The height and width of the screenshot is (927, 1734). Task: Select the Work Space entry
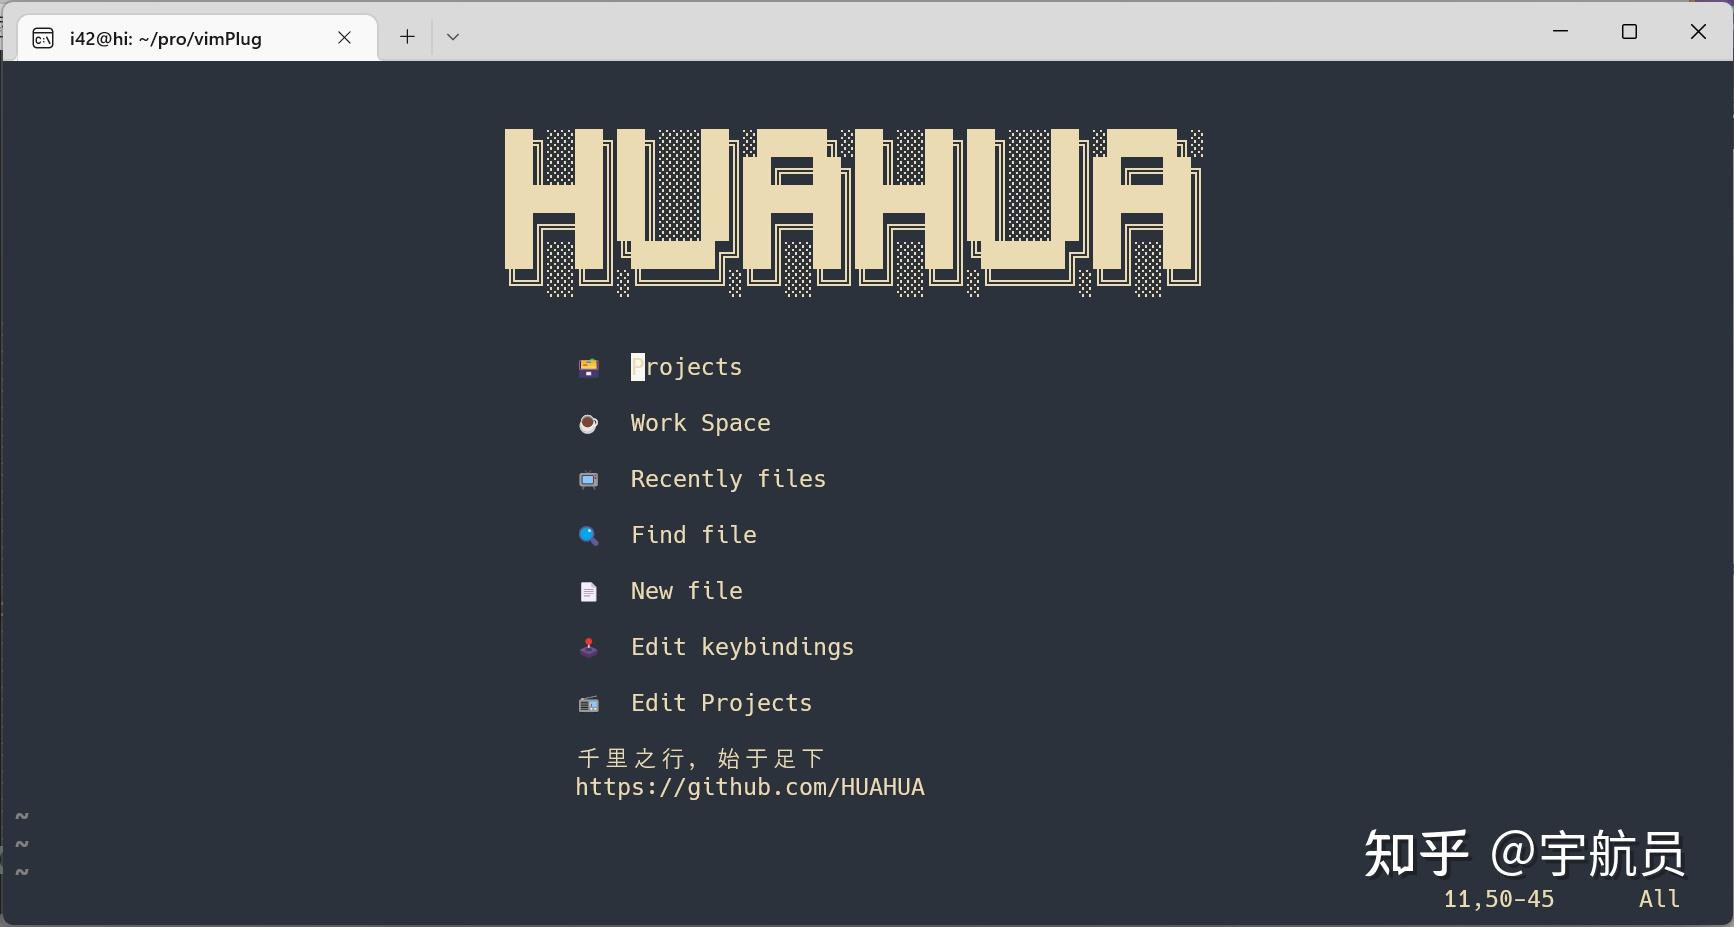pos(699,423)
